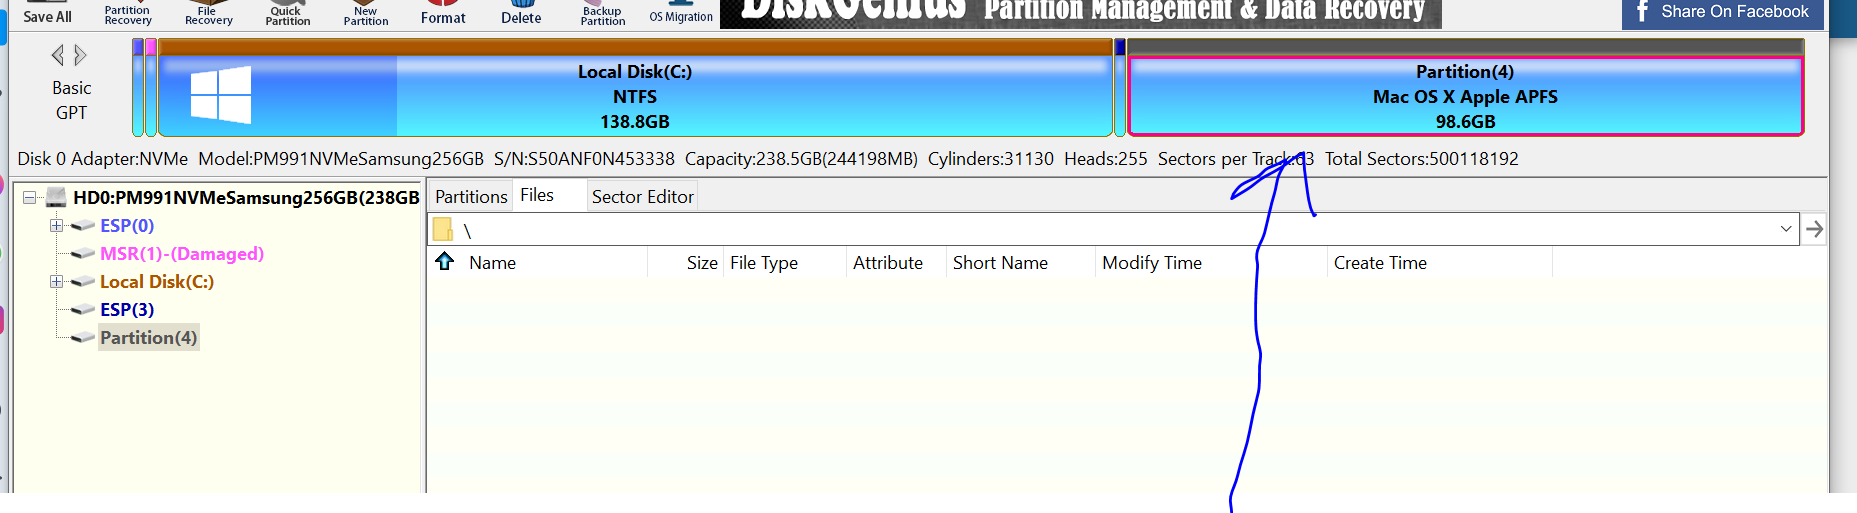The image size is (1857, 513).
Task: Collapse the HD0:PM991NVMeSamsung256GB tree node
Action: [x=30, y=197]
